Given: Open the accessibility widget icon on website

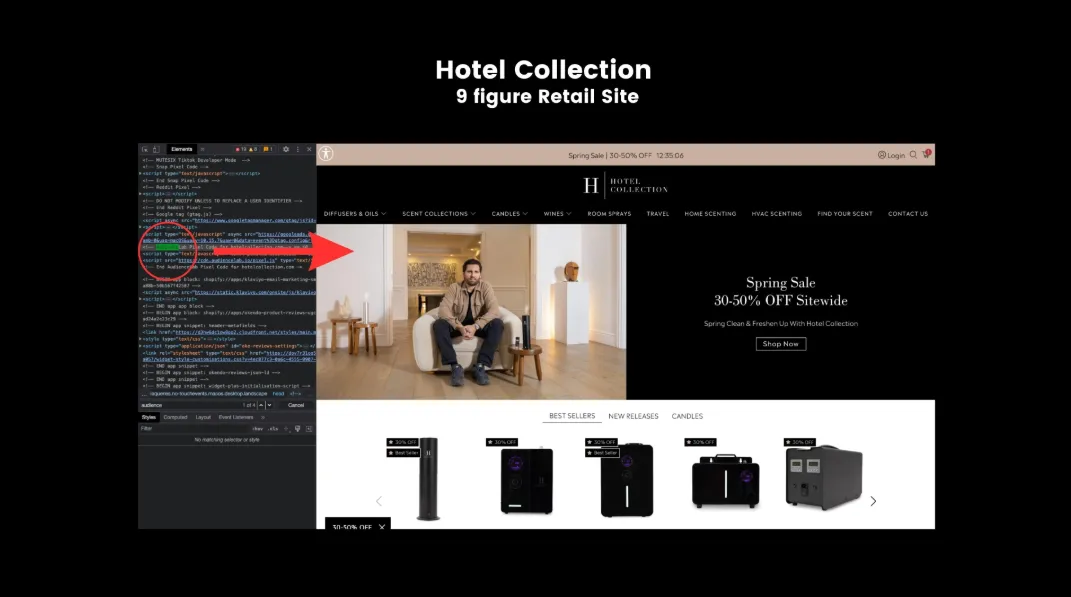Looking at the screenshot, I should 326,154.
